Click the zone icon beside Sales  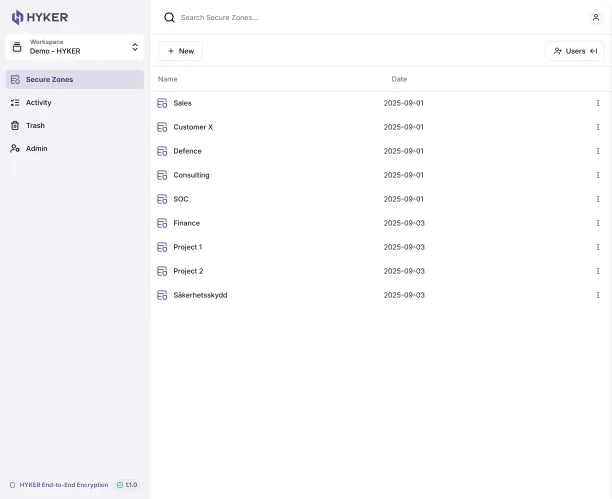(x=162, y=103)
